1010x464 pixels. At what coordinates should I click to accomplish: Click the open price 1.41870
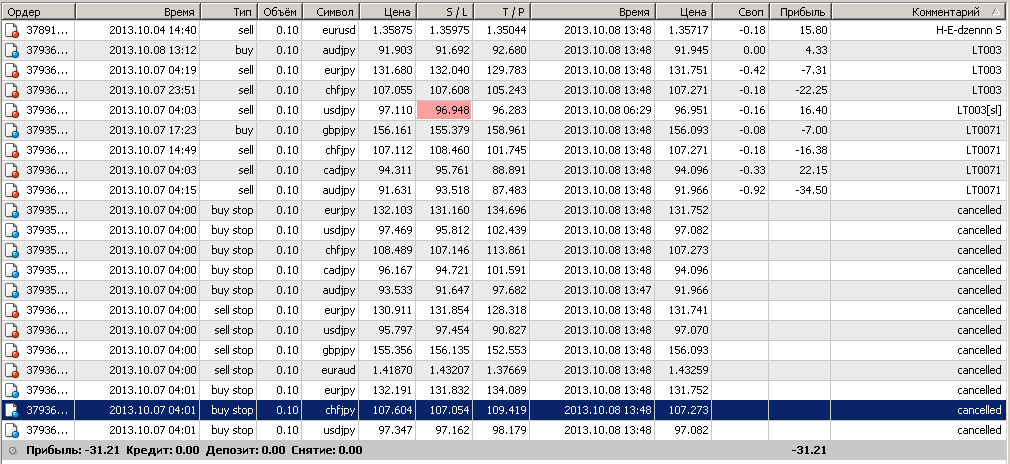(393, 370)
